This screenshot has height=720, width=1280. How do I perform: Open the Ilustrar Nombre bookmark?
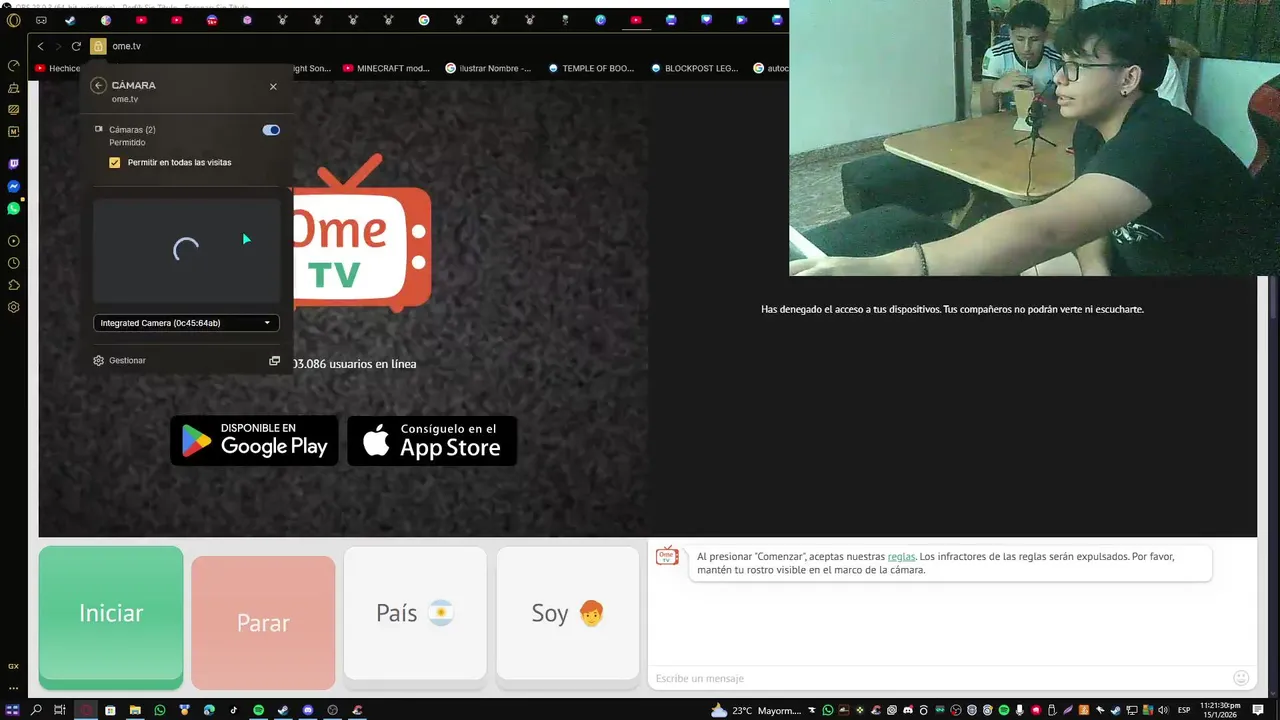(488, 69)
